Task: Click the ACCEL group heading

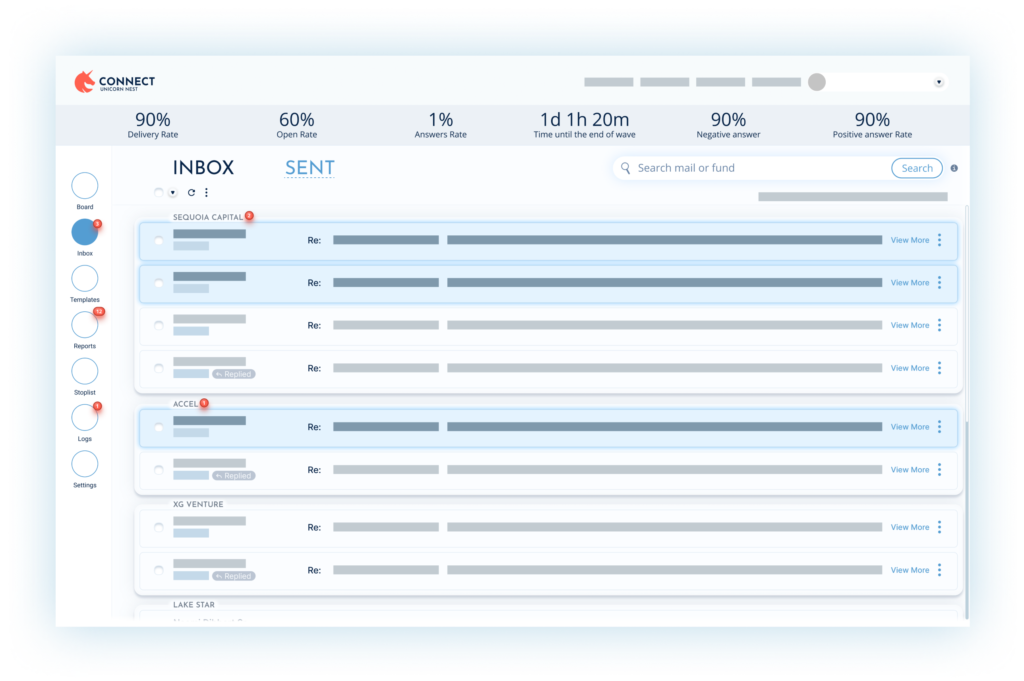Action: pos(185,404)
